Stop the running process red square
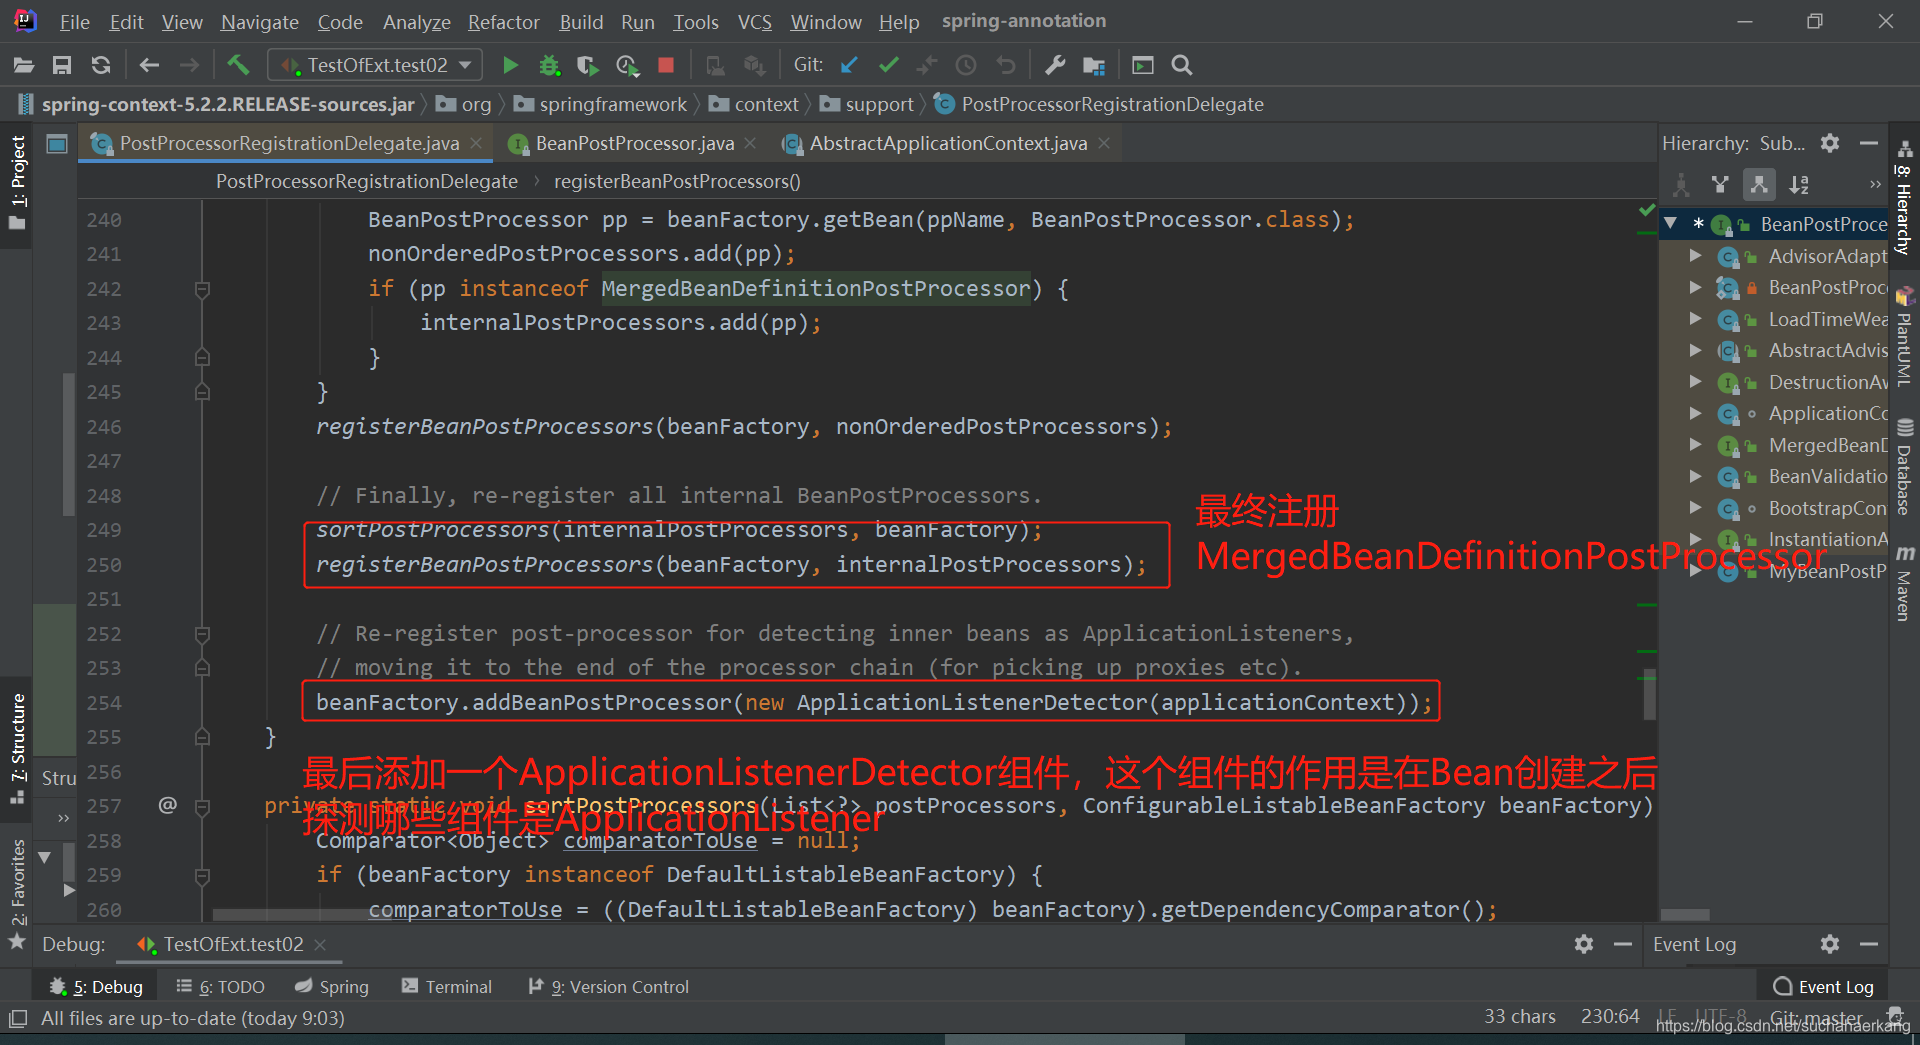 pos(666,66)
